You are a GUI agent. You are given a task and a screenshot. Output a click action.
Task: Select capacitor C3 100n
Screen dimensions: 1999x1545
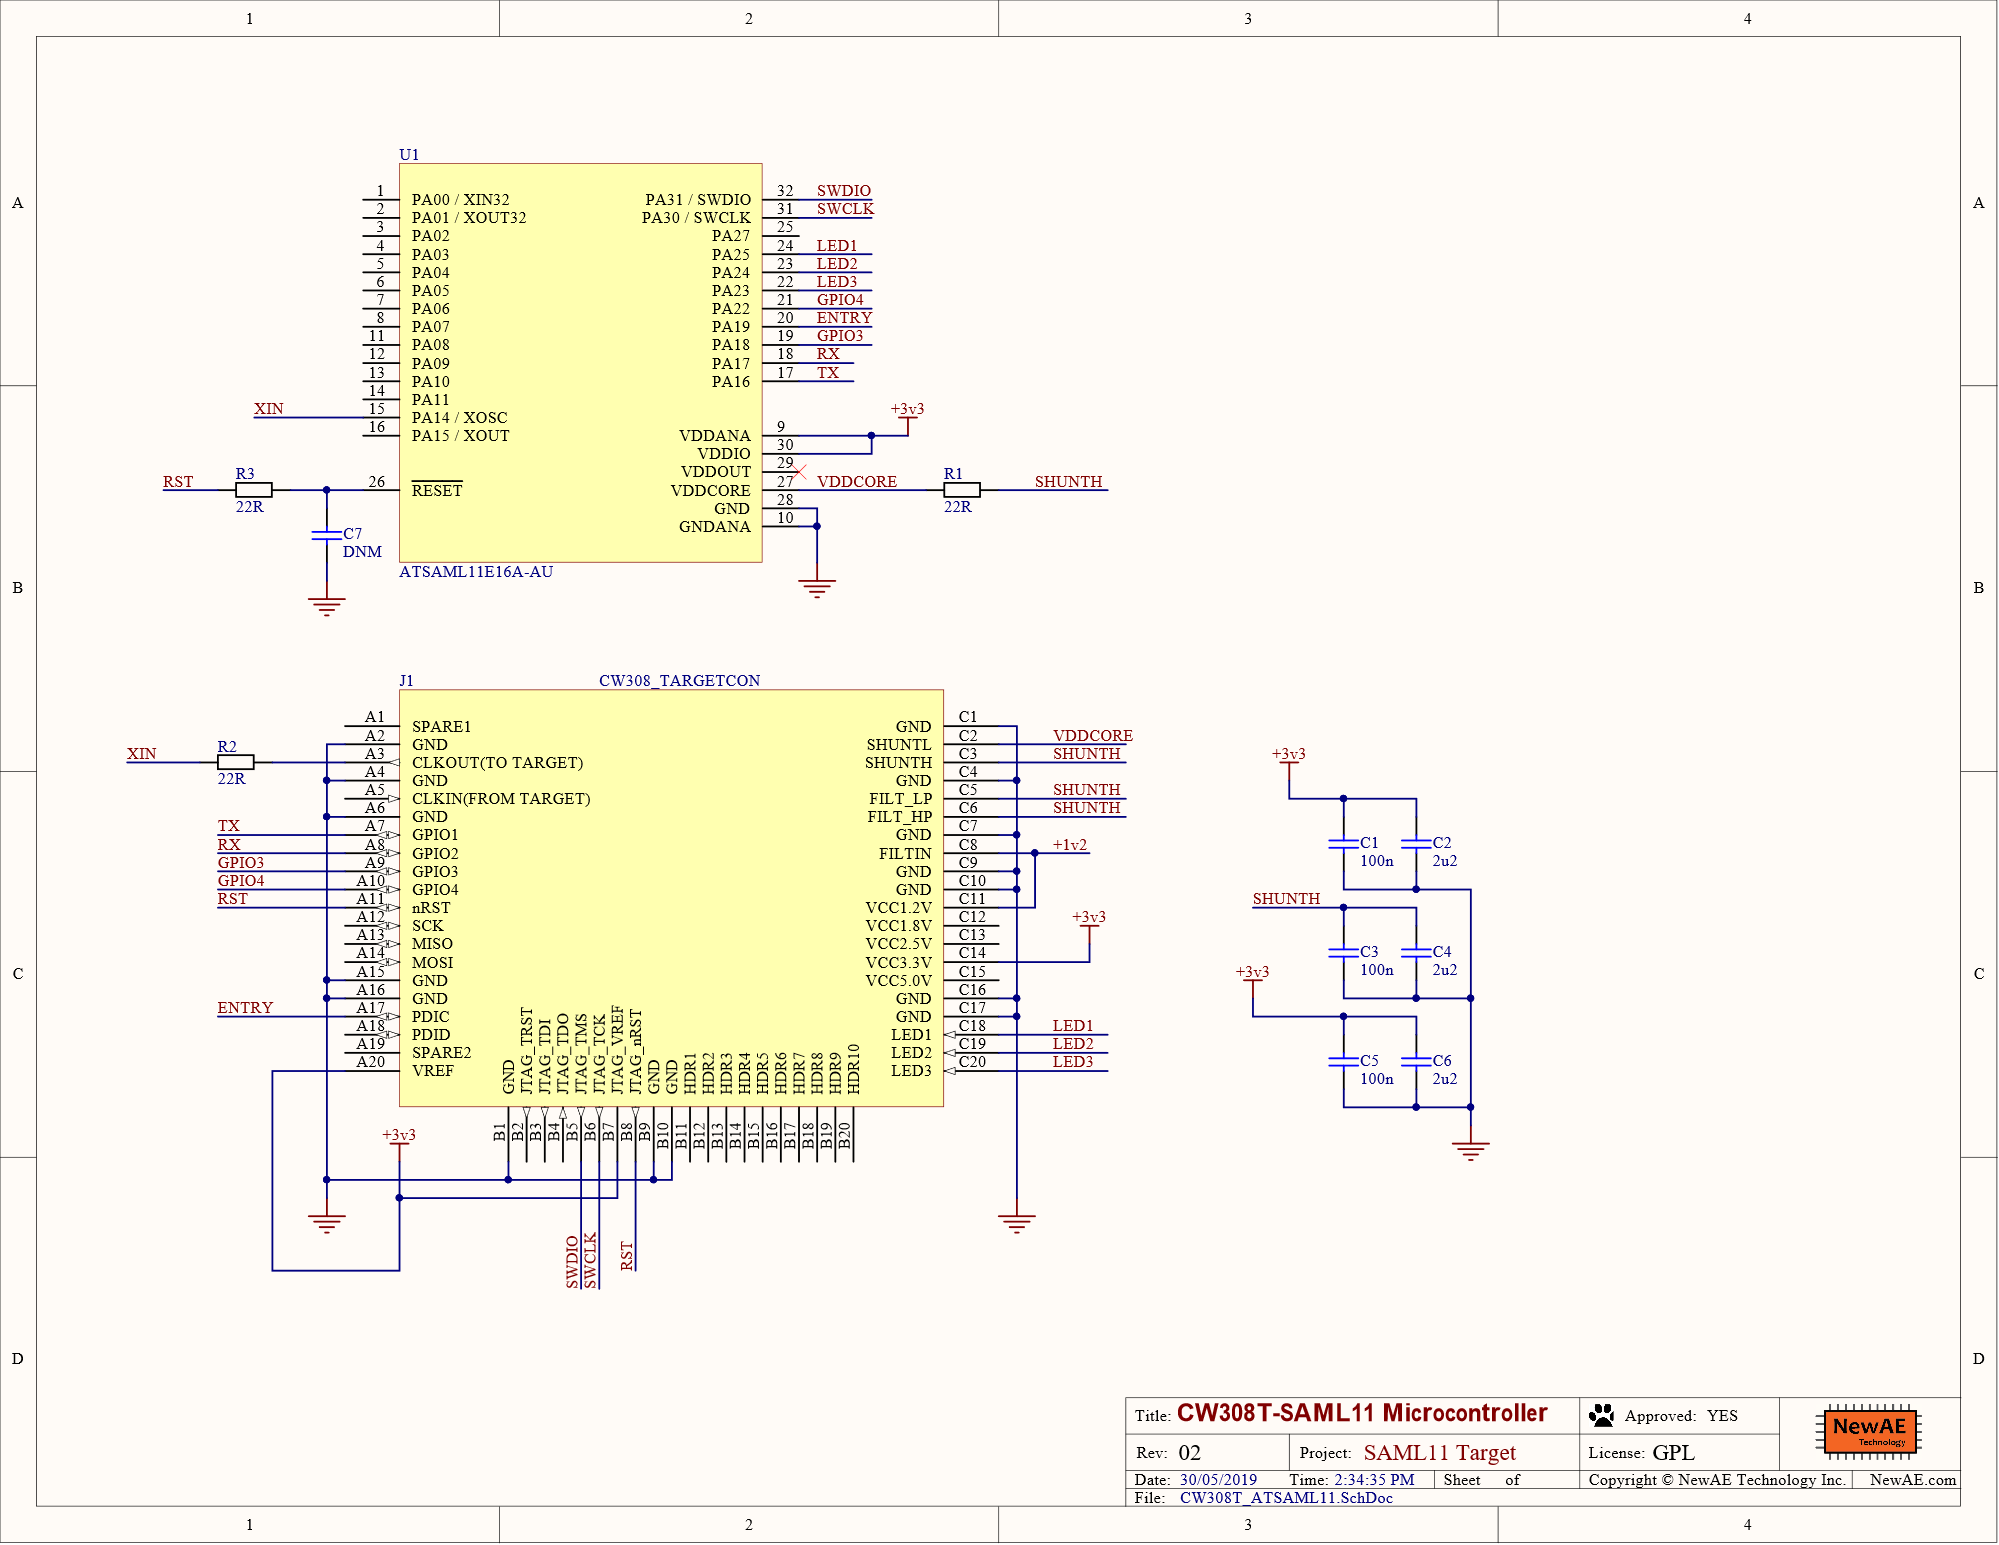(x=1343, y=953)
